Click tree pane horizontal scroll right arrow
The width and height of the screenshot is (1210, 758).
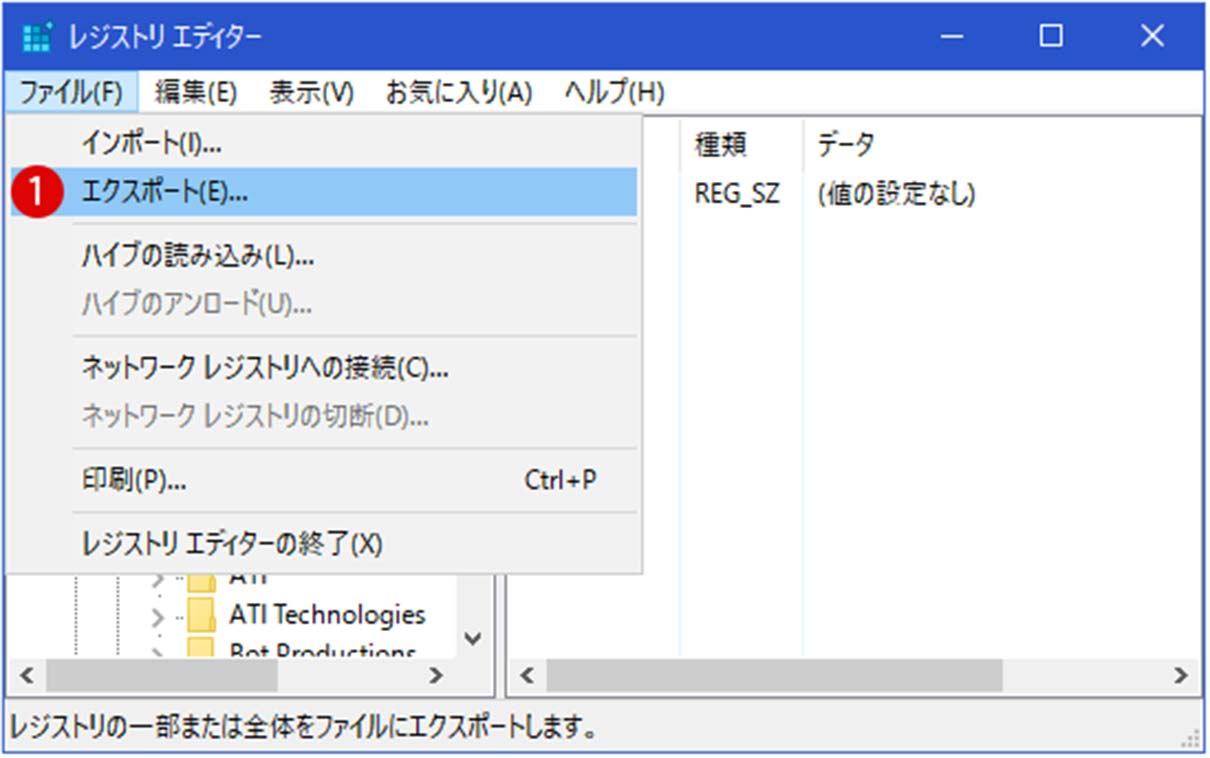pyautogui.click(x=436, y=675)
